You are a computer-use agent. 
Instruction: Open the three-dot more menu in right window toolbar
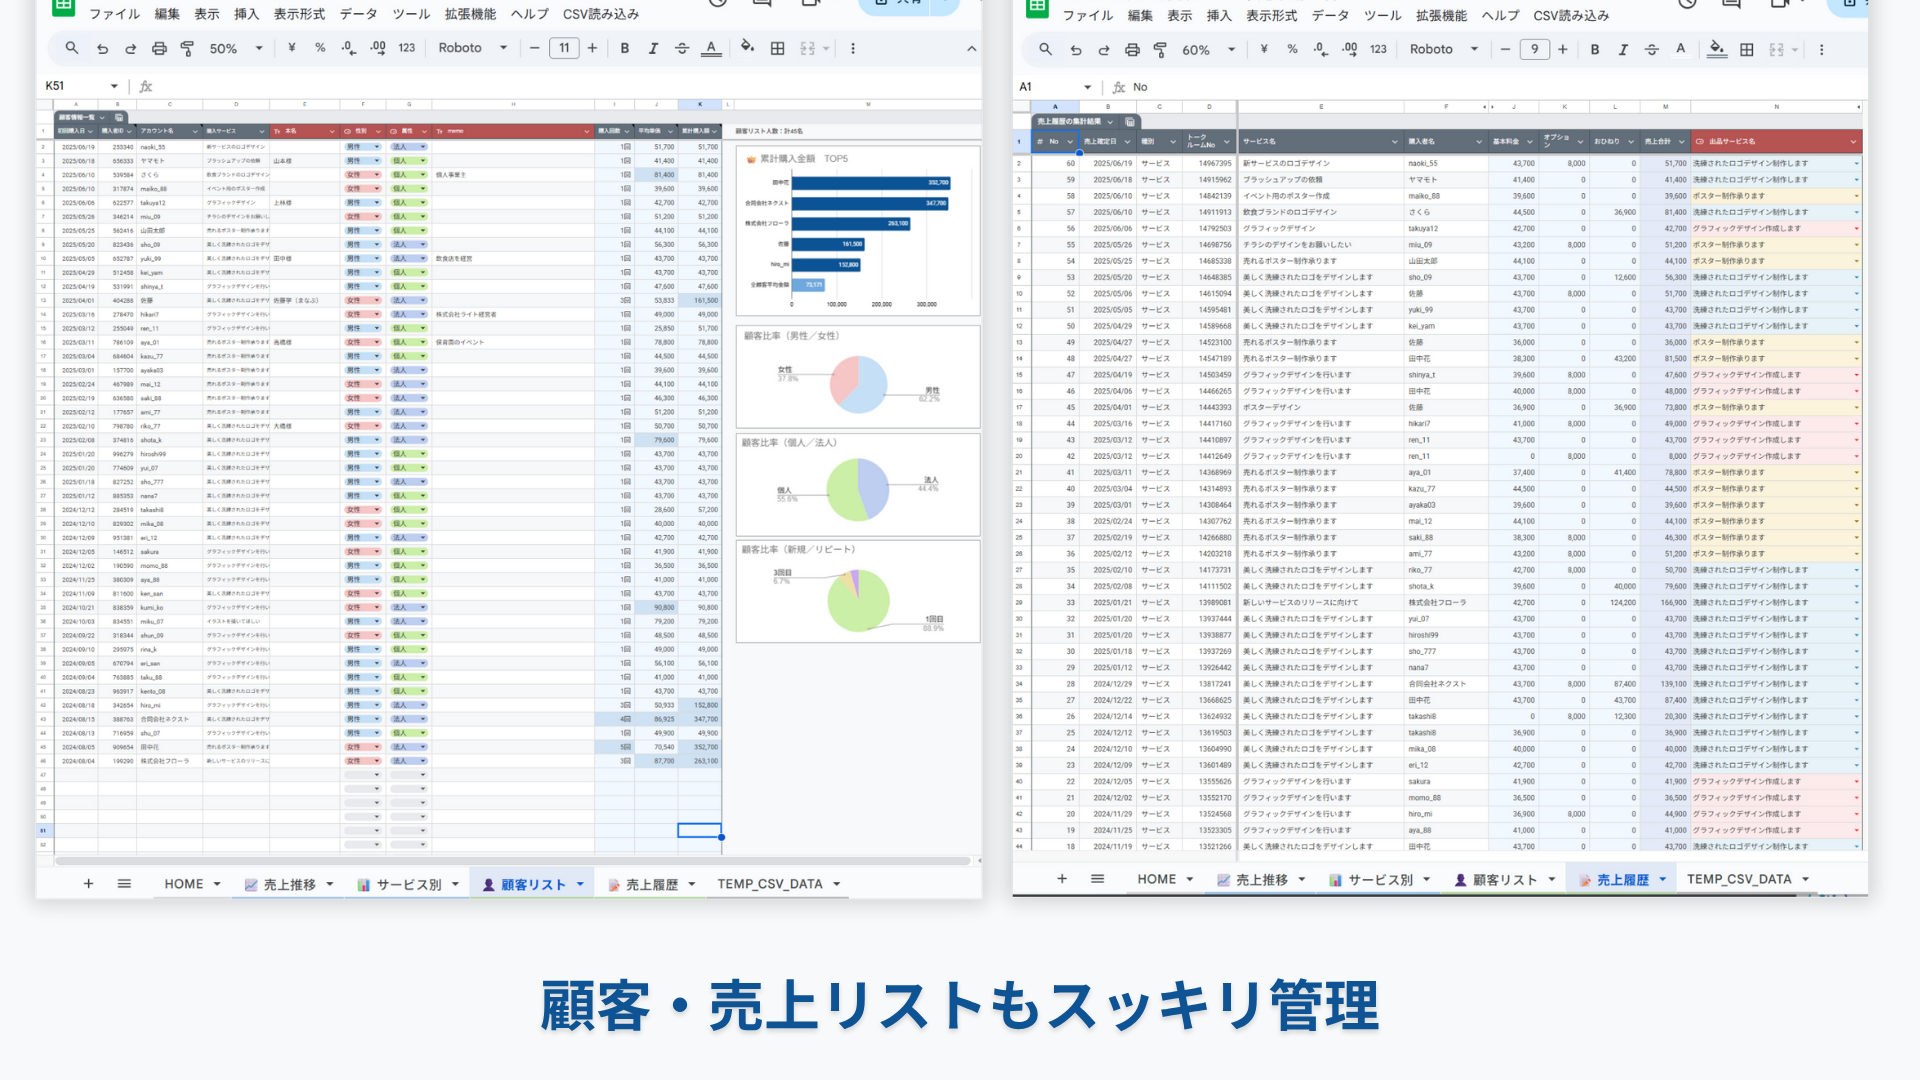[x=1821, y=49]
